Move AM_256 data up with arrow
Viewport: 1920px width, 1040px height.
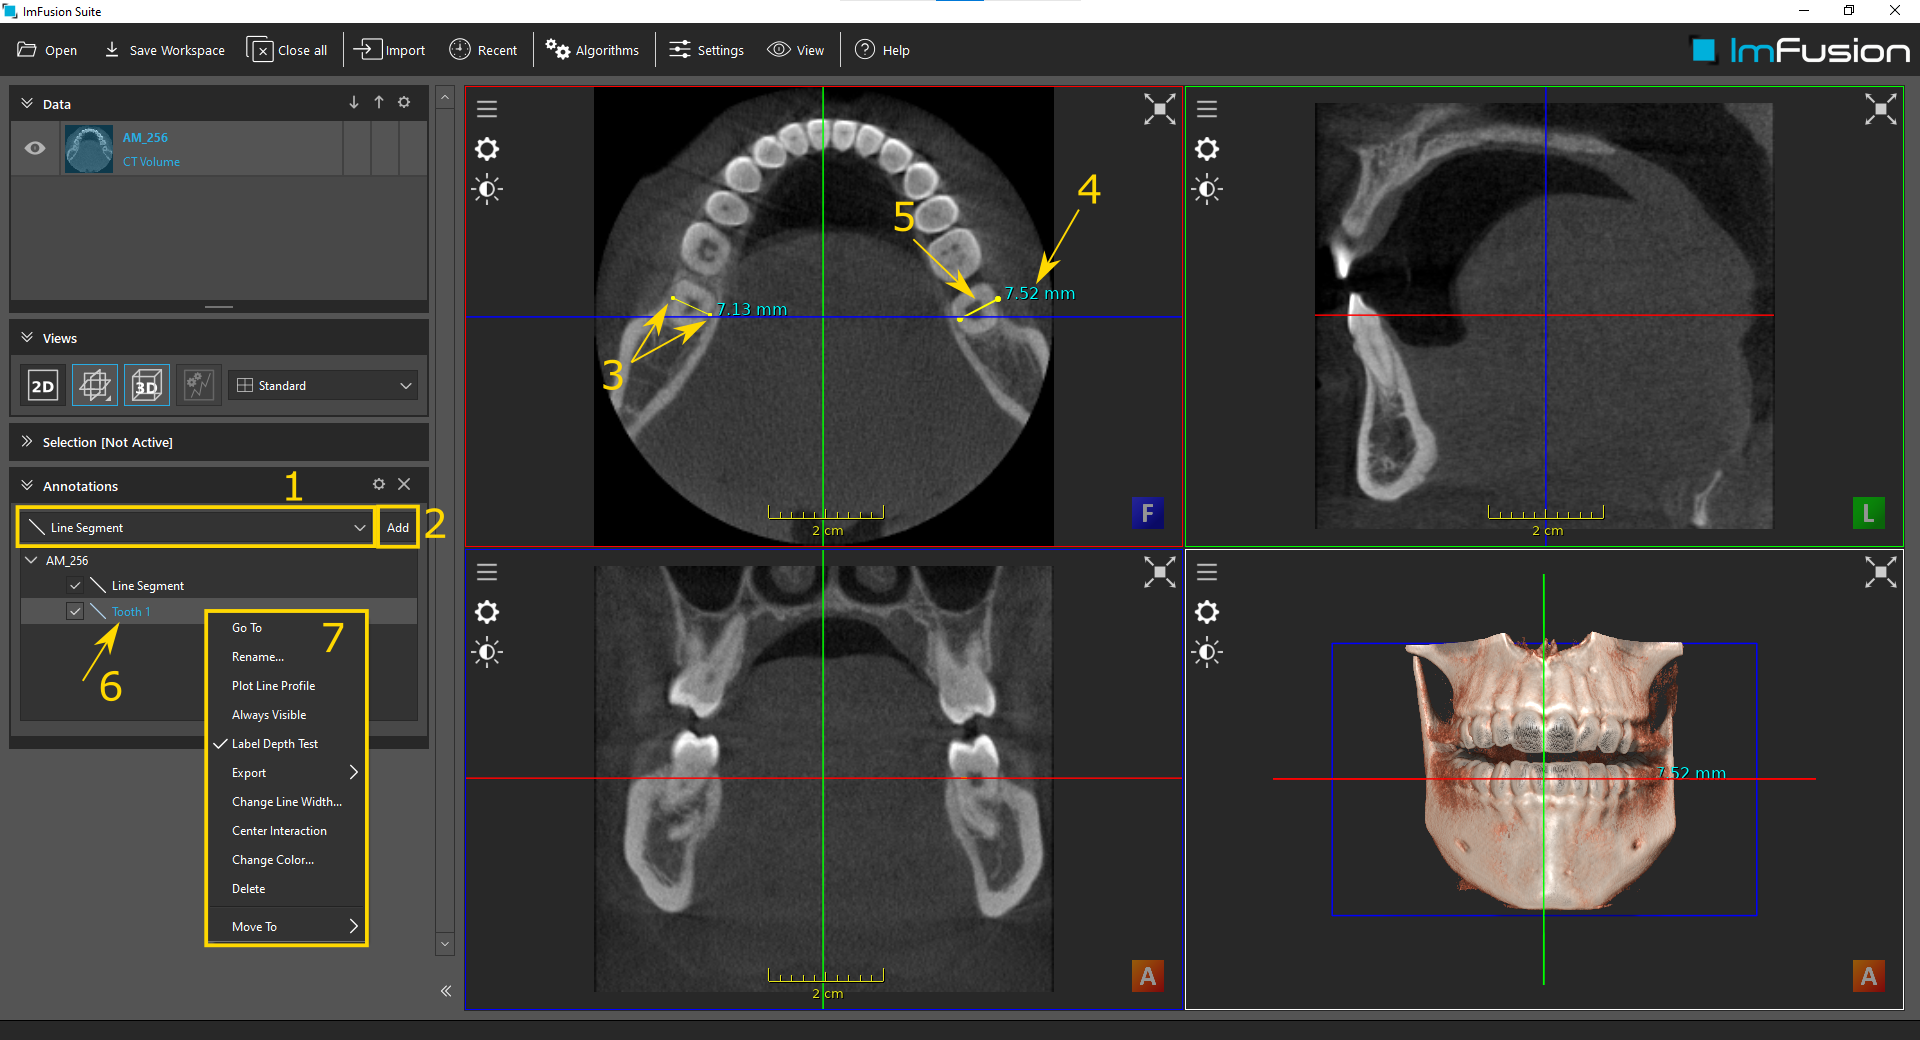tap(379, 102)
